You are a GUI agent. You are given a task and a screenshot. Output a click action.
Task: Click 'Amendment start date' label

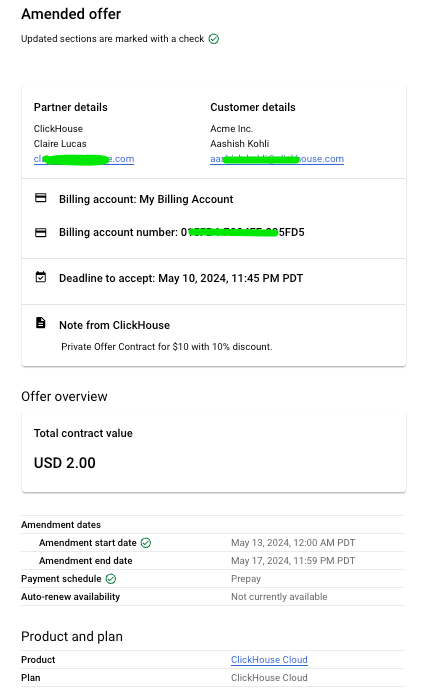coord(88,543)
